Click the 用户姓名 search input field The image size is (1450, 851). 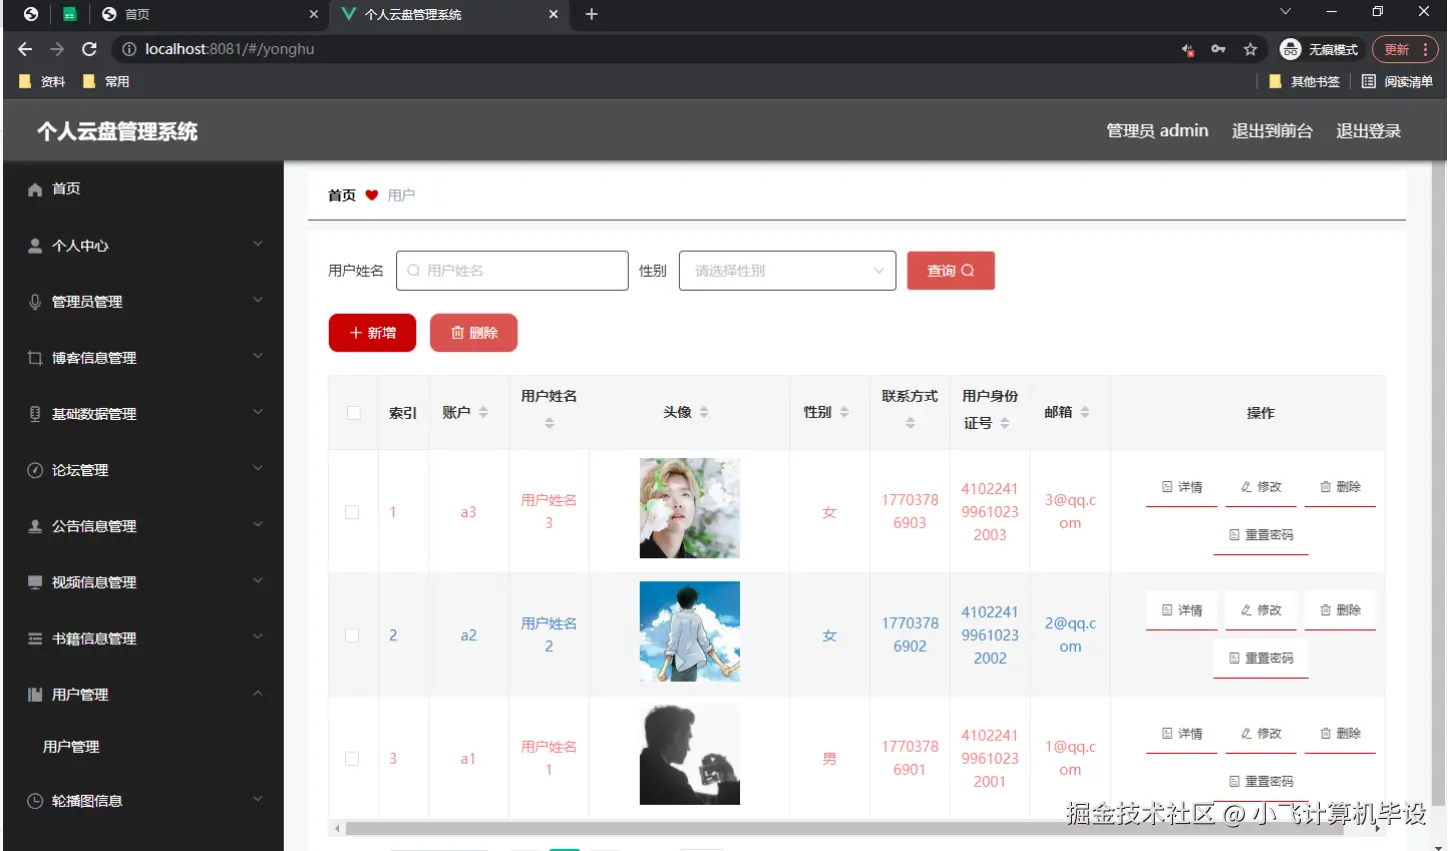click(x=512, y=271)
